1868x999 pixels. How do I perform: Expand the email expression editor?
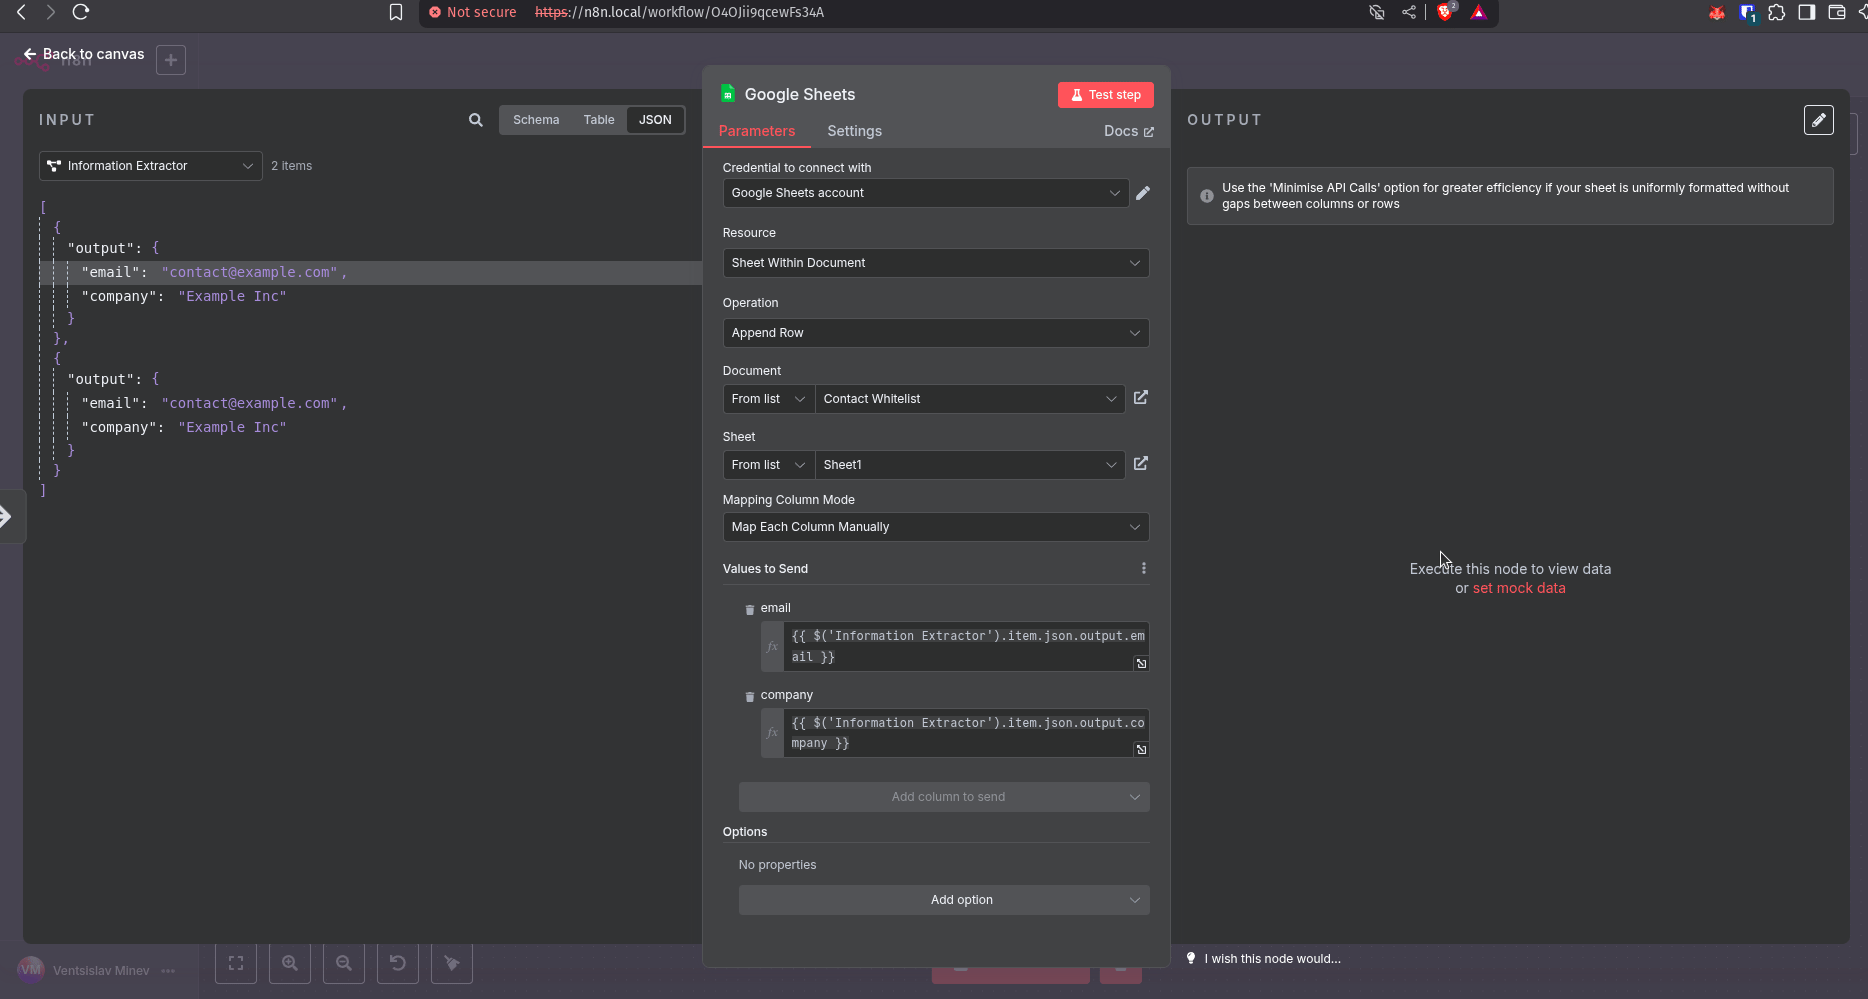1141,663
